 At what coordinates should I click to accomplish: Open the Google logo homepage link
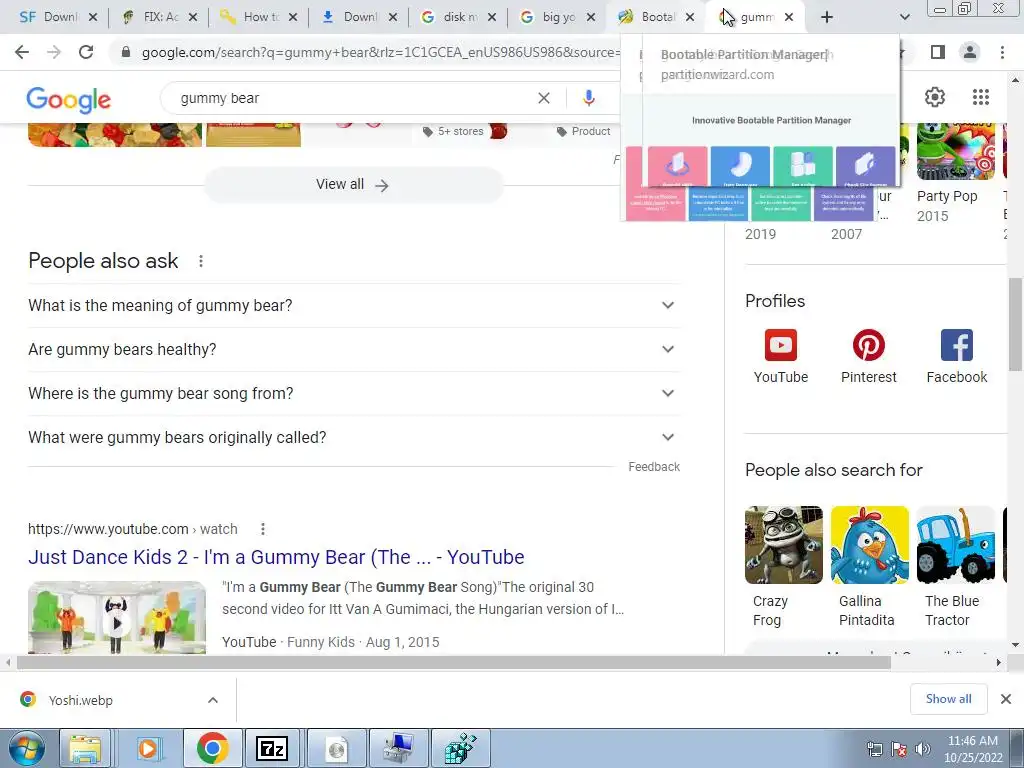69,100
